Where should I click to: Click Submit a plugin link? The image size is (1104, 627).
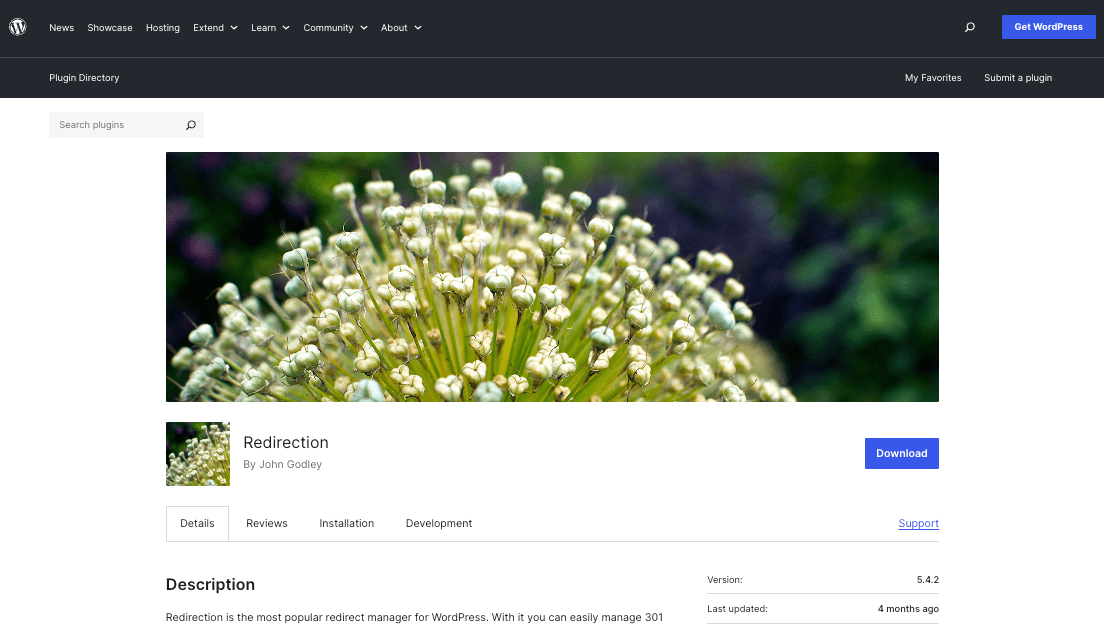(x=1018, y=78)
